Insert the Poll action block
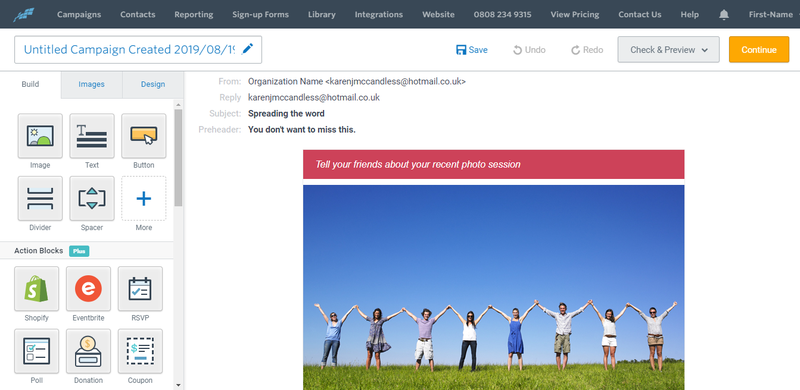Viewport: 800px width, 390px height. tap(36, 351)
